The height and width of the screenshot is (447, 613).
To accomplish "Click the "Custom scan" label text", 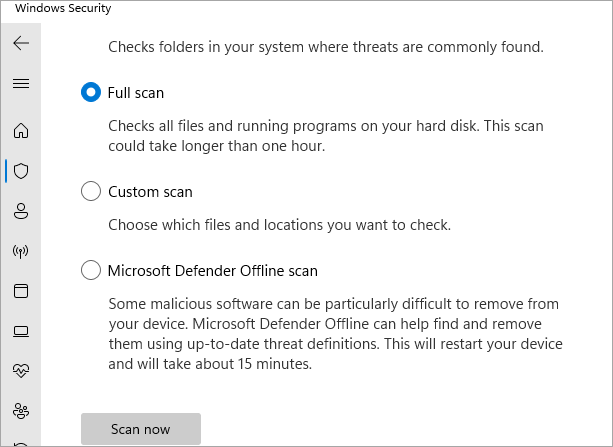I will (150, 191).
